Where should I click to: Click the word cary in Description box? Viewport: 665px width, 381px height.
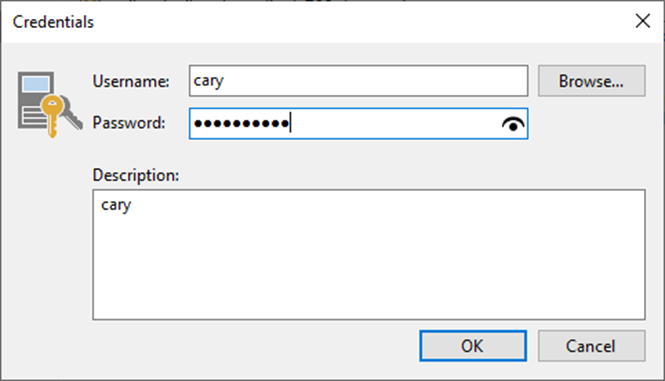[x=116, y=206]
